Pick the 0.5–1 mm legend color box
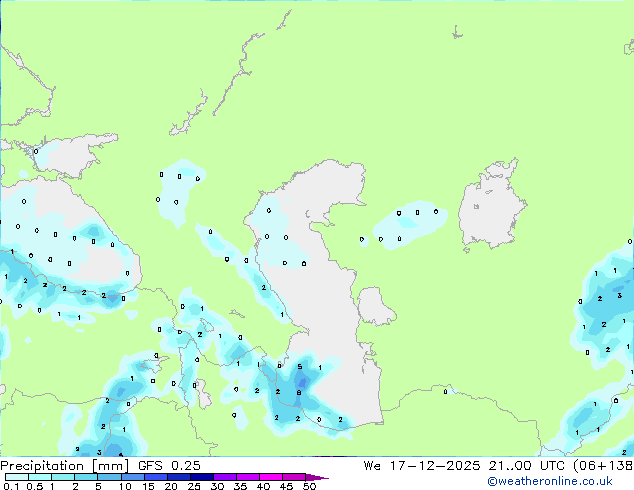634x490 pixels. click(x=40, y=477)
